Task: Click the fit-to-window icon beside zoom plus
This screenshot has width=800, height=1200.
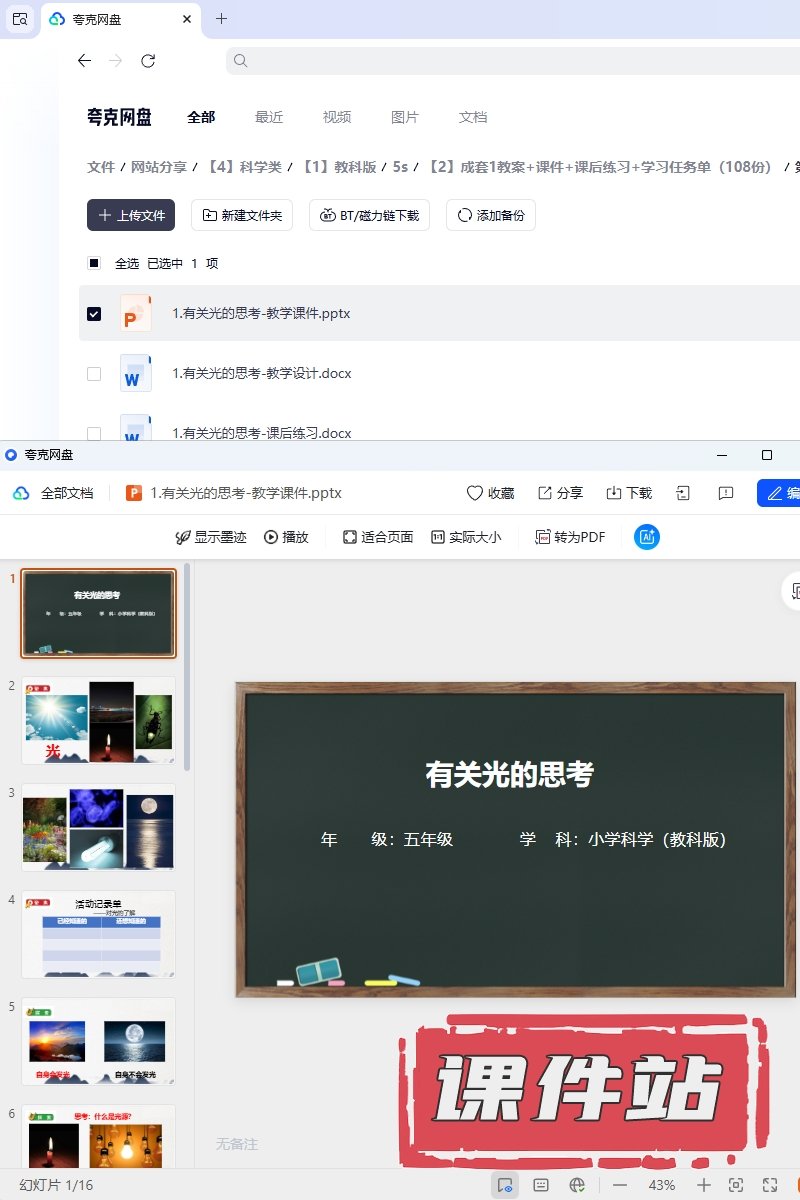Action: 736,1185
